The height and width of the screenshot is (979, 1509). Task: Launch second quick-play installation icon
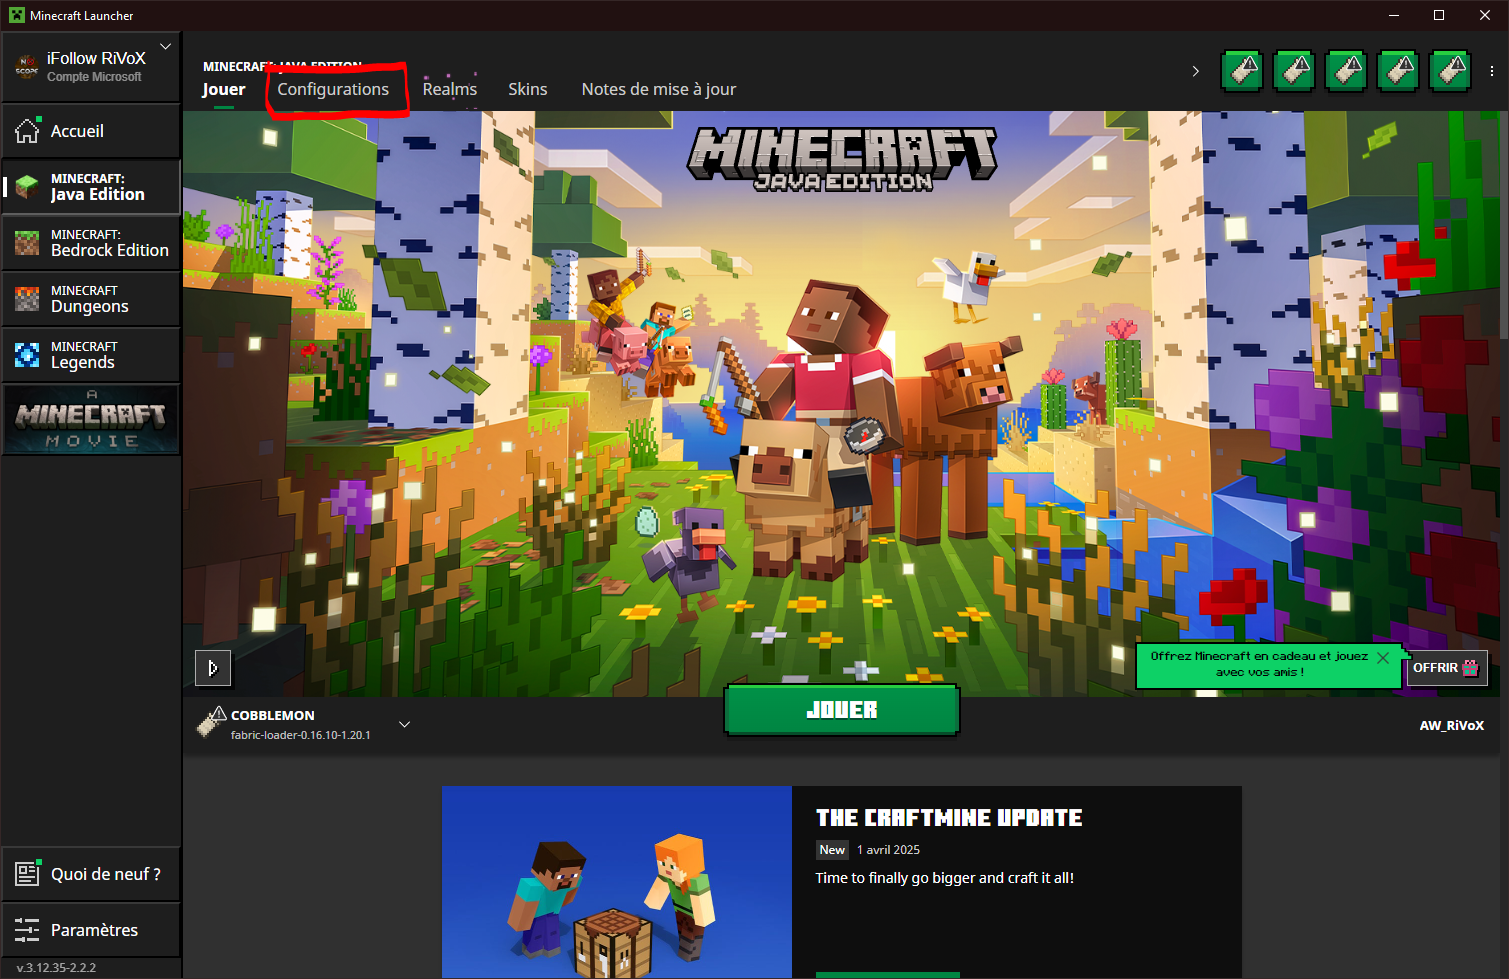(1295, 71)
